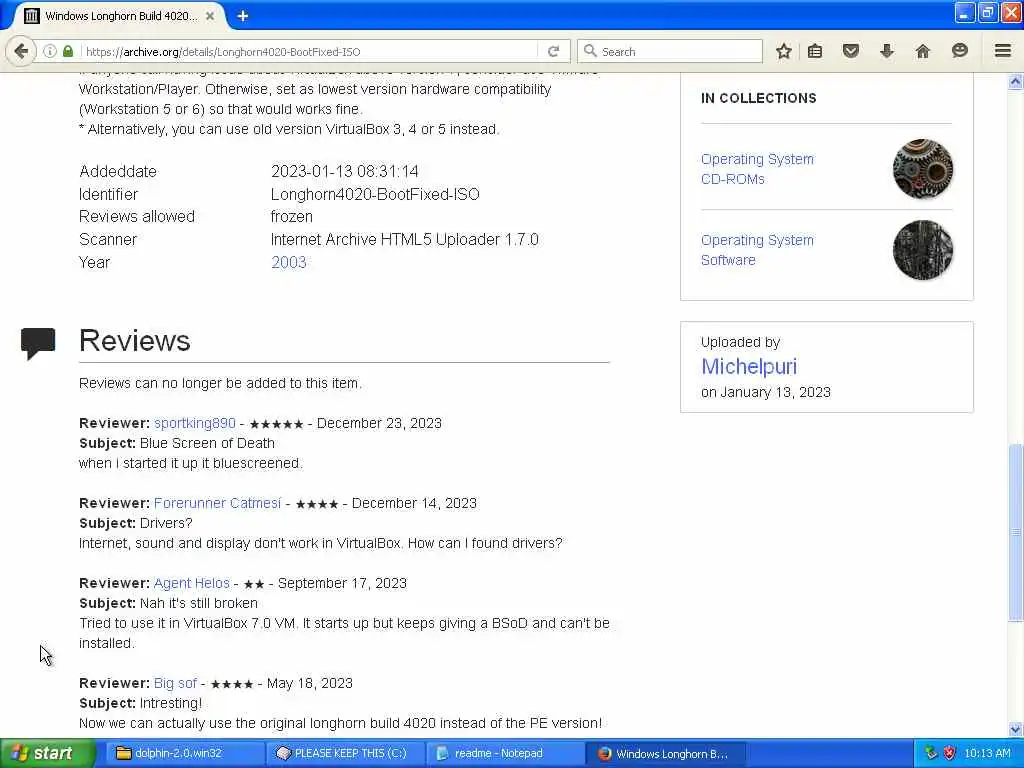
Task: Save page to Pocket icon
Action: pos(850,51)
